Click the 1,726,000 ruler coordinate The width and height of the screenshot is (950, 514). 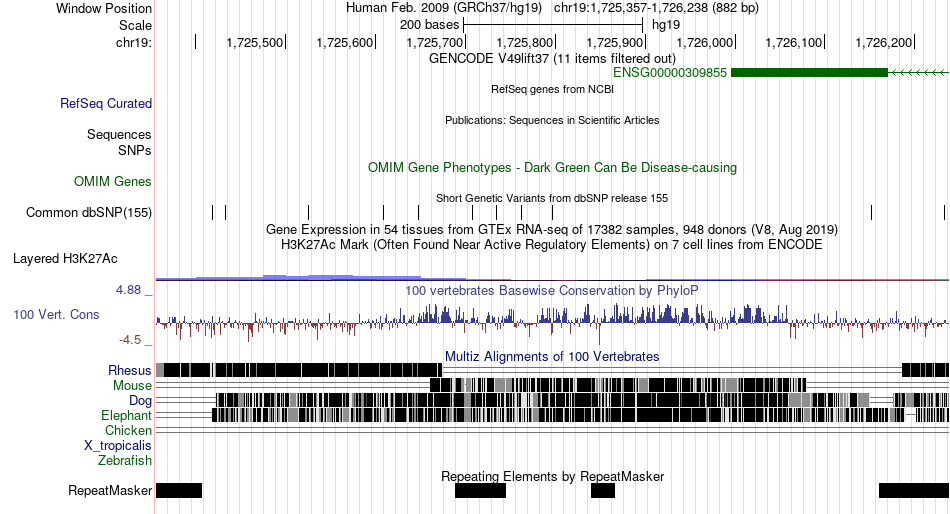705,42
